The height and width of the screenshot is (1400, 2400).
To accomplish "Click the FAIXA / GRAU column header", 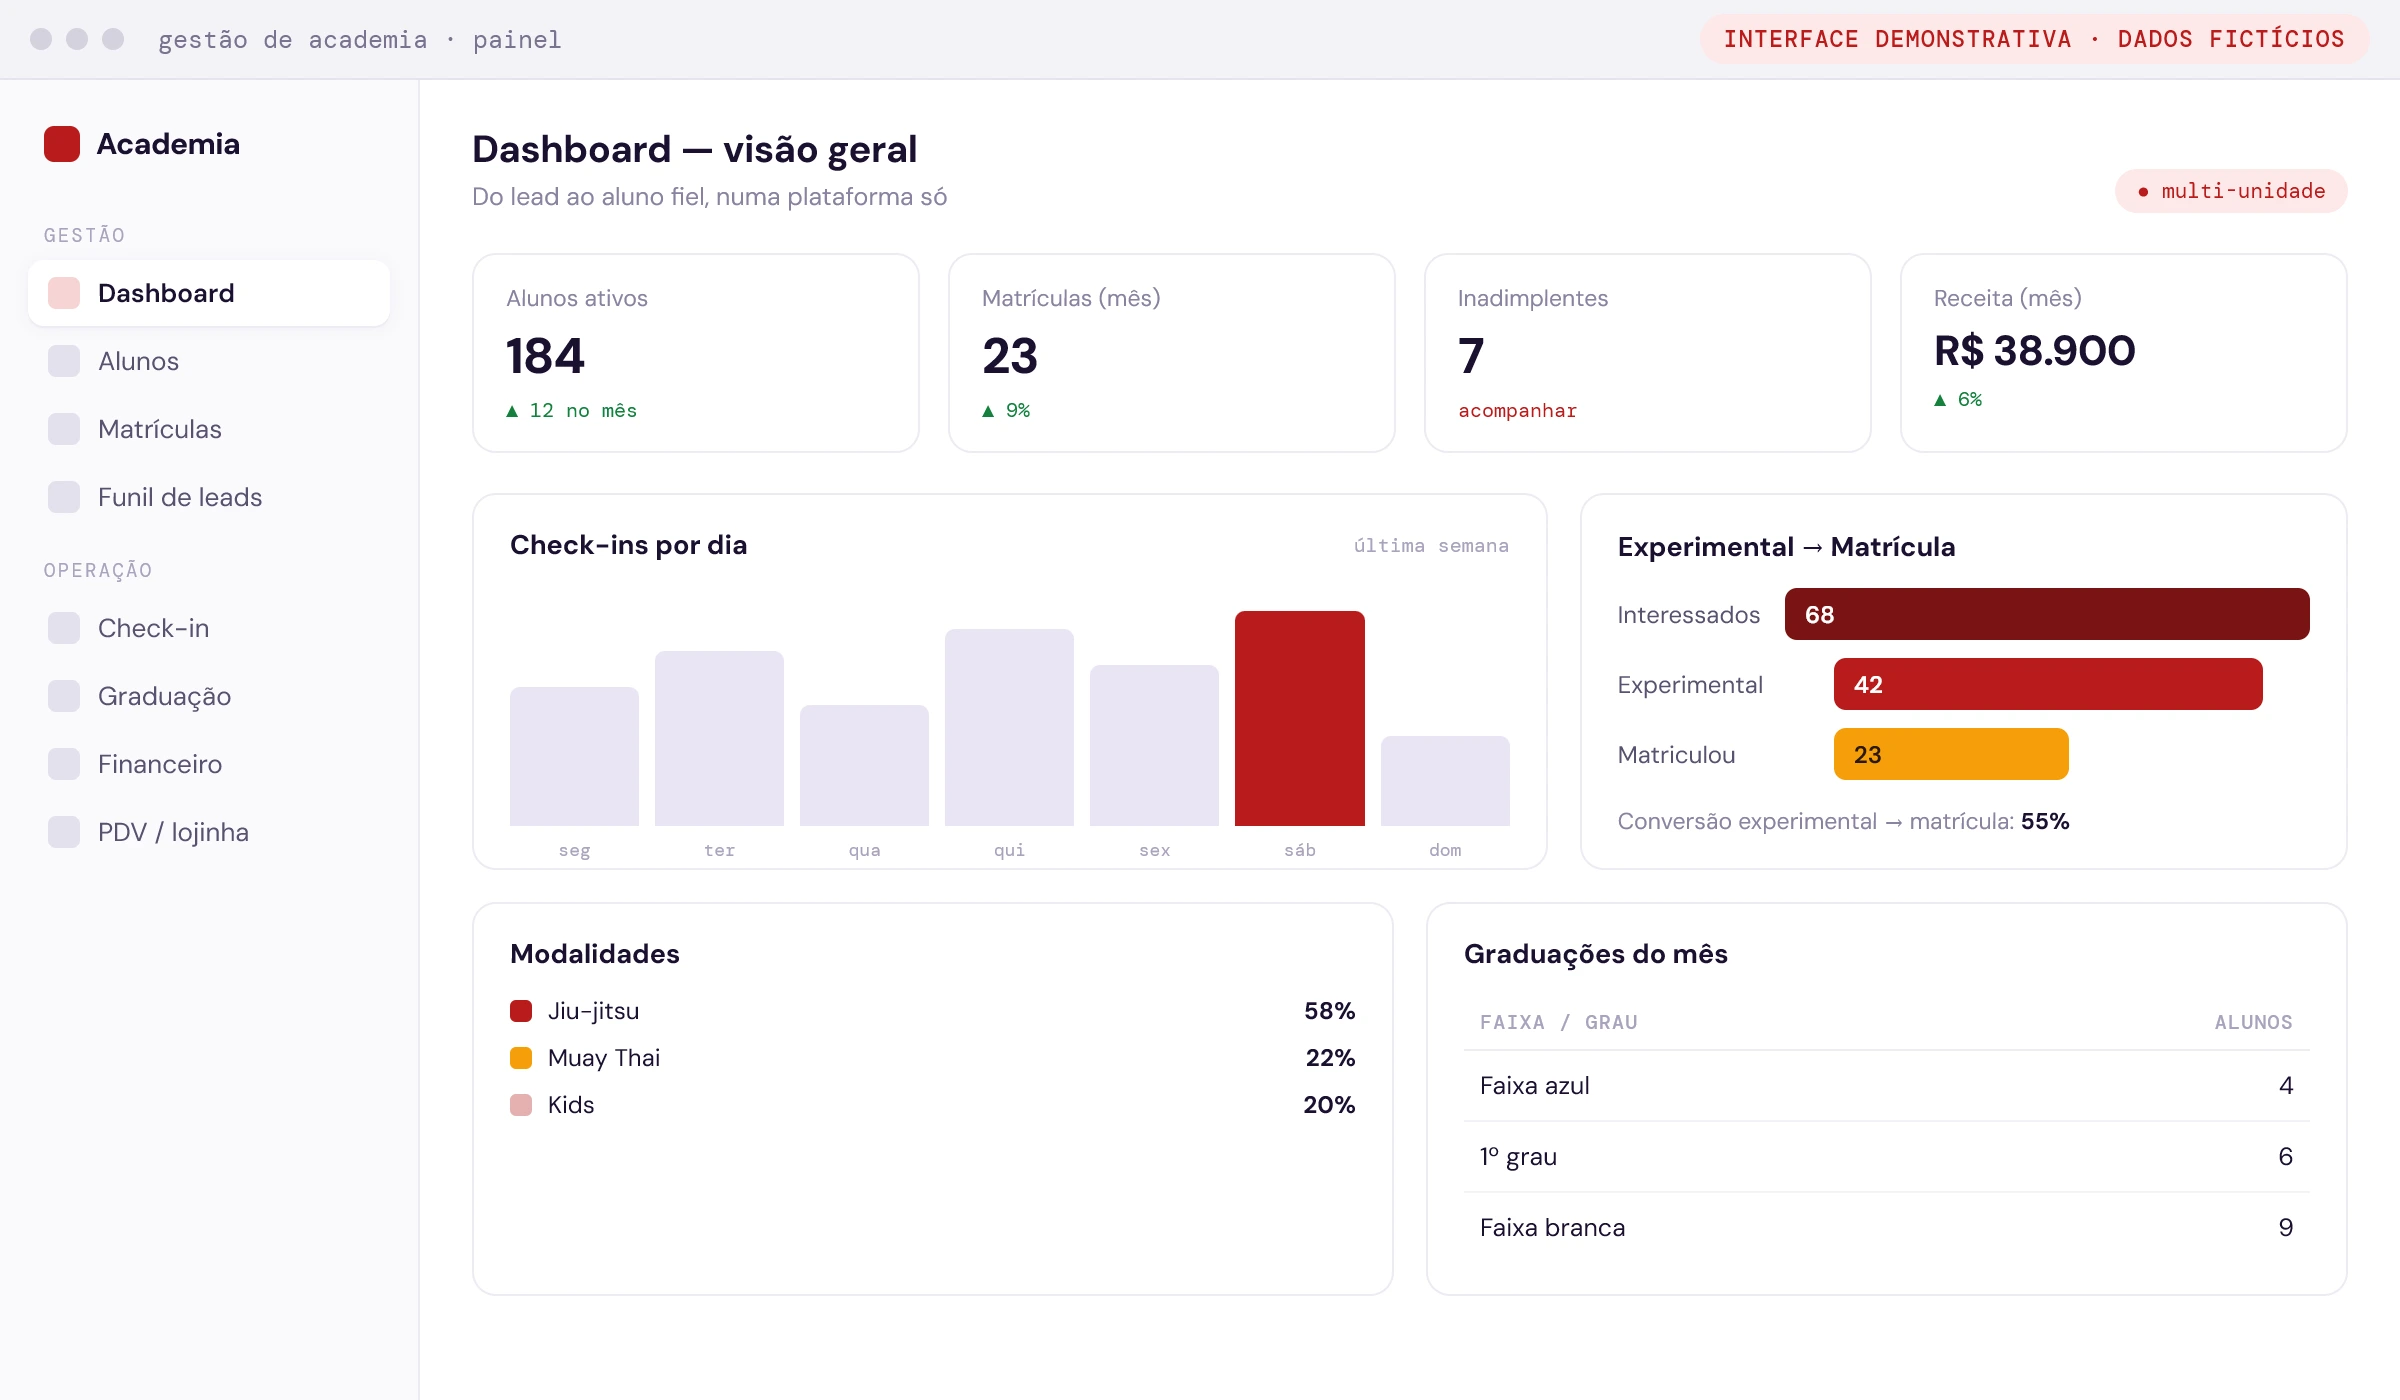I will [1559, 1022].
